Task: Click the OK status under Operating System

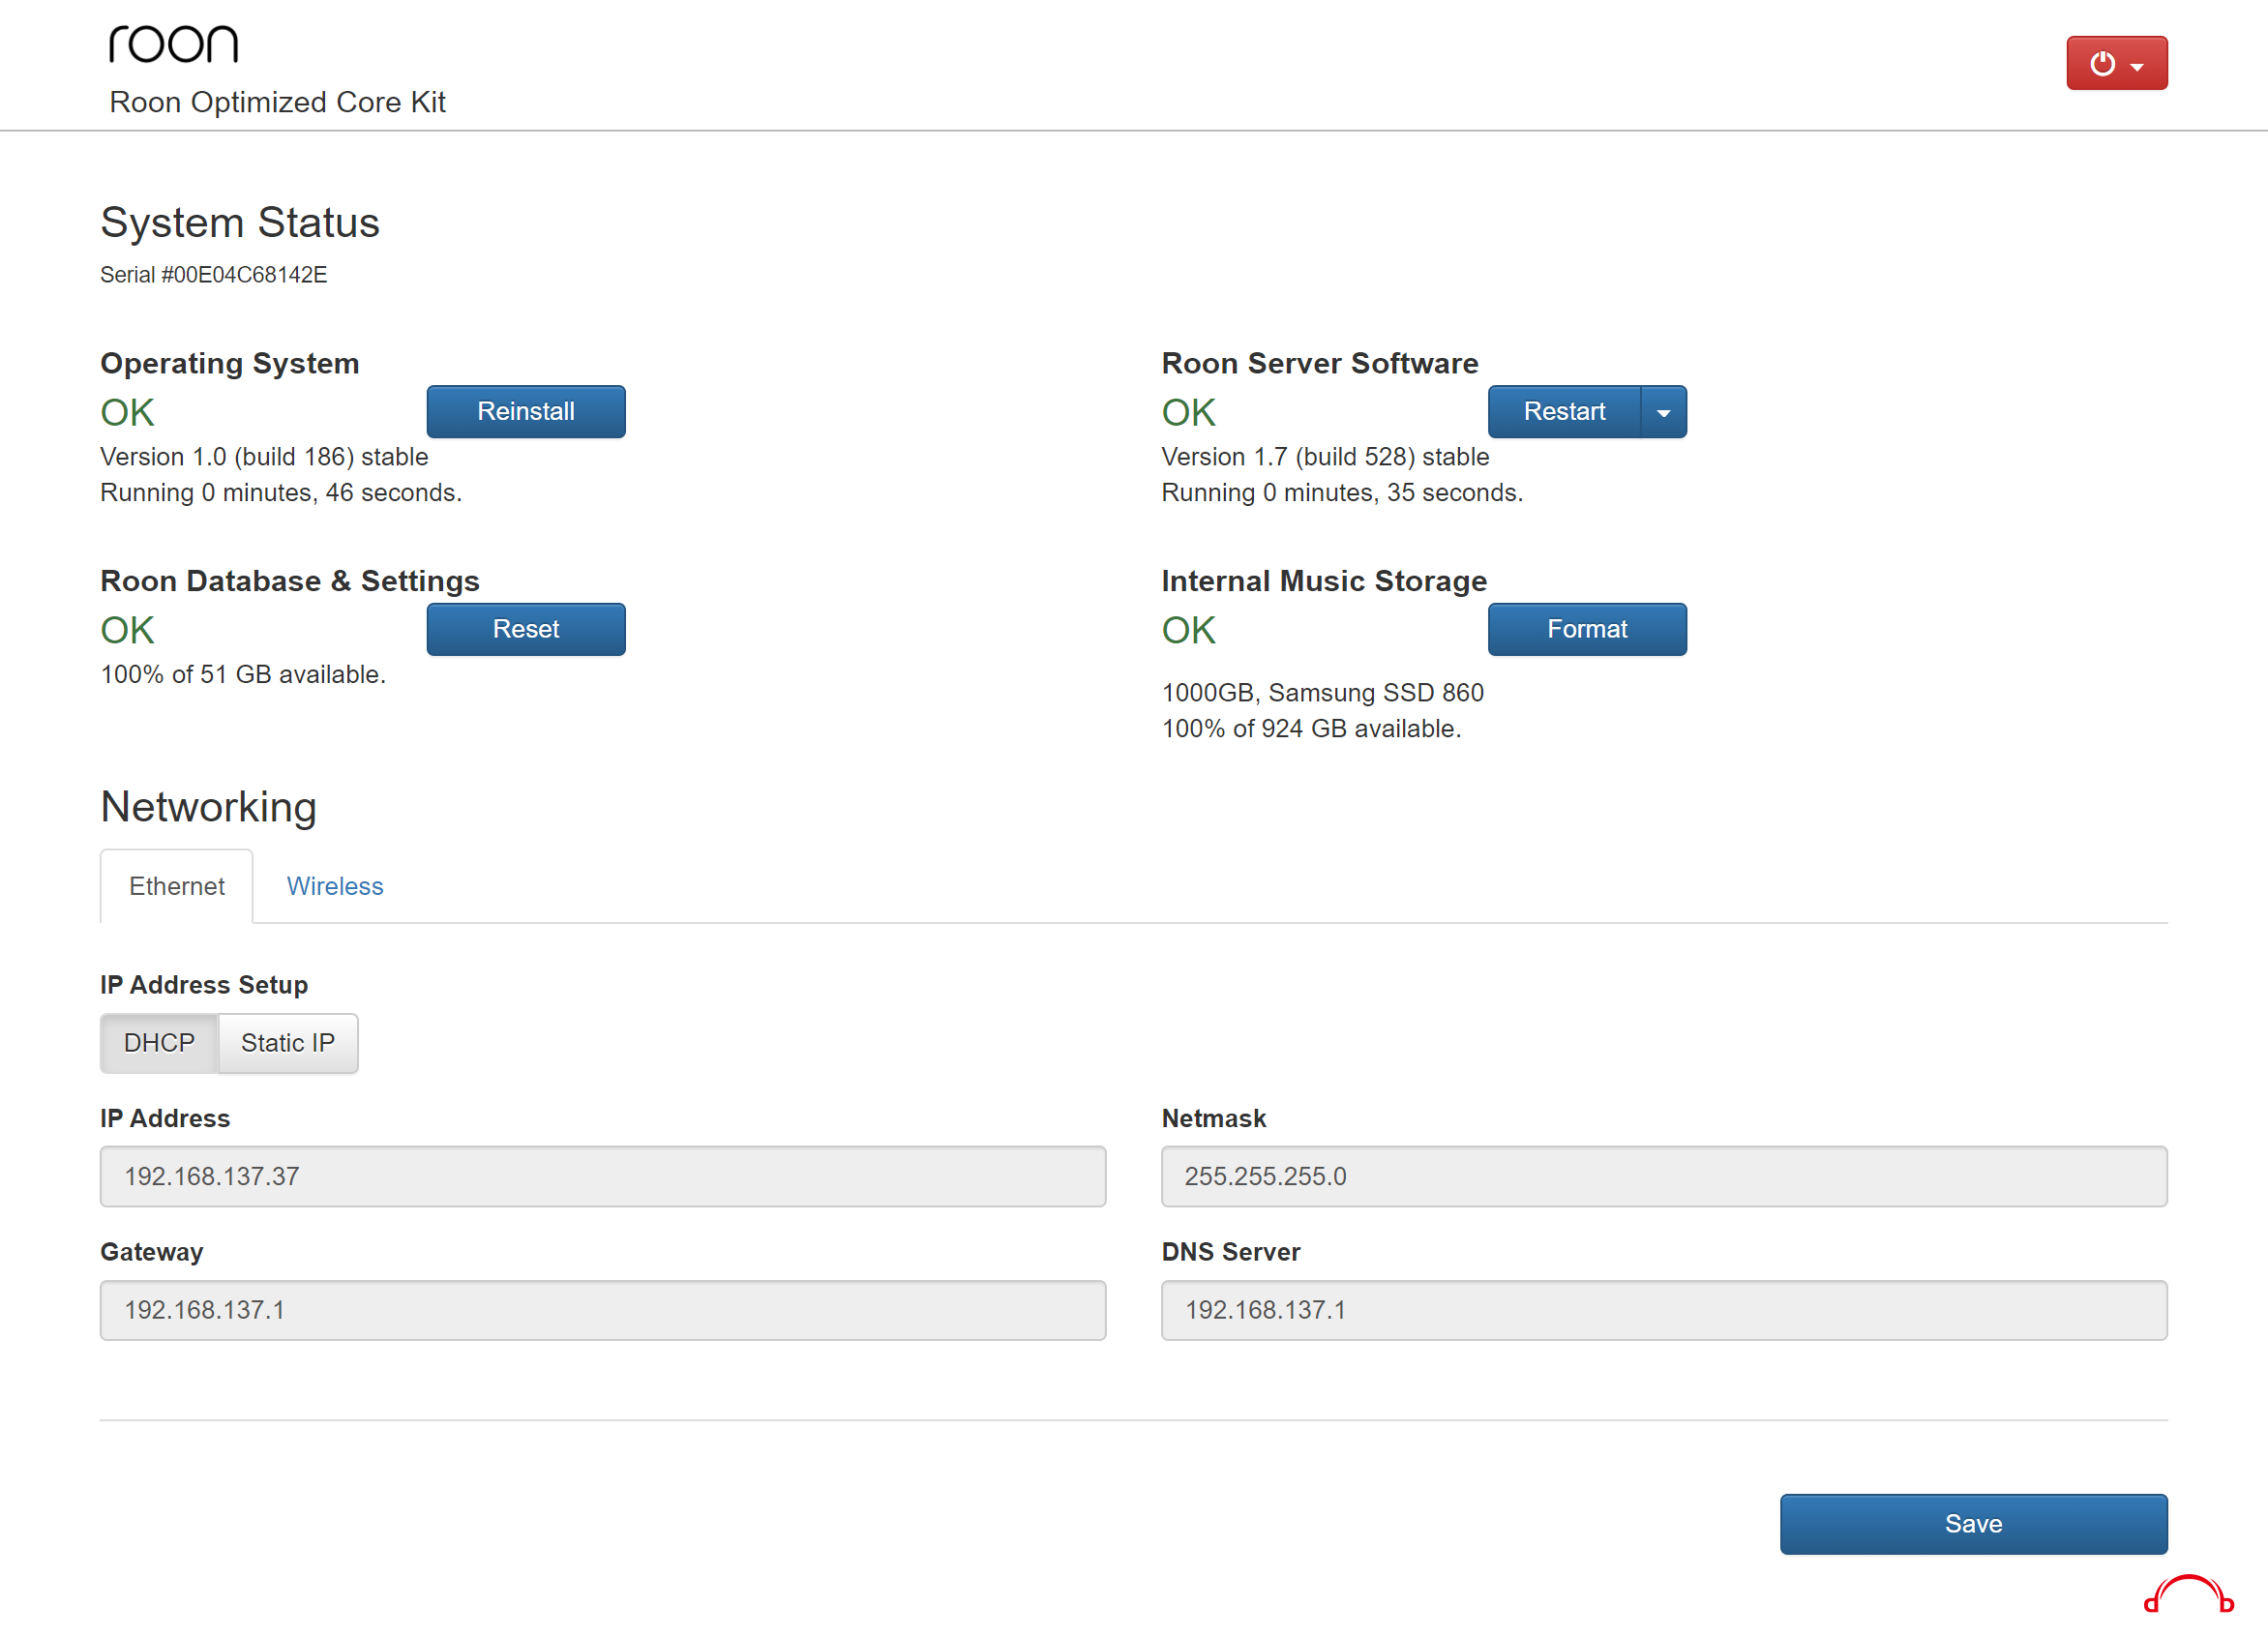Action: (x=127, y=412)
